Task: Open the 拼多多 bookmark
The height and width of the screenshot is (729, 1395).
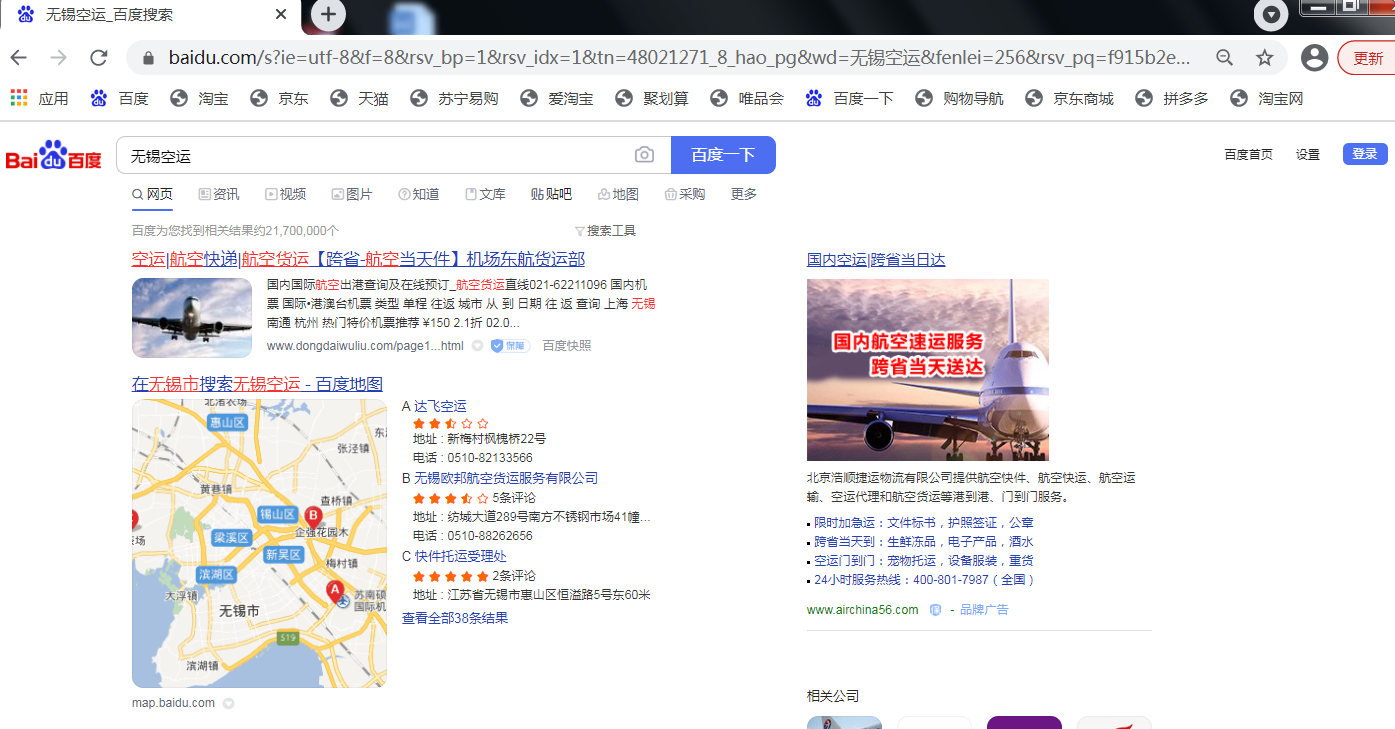Action: (1172, 98)
